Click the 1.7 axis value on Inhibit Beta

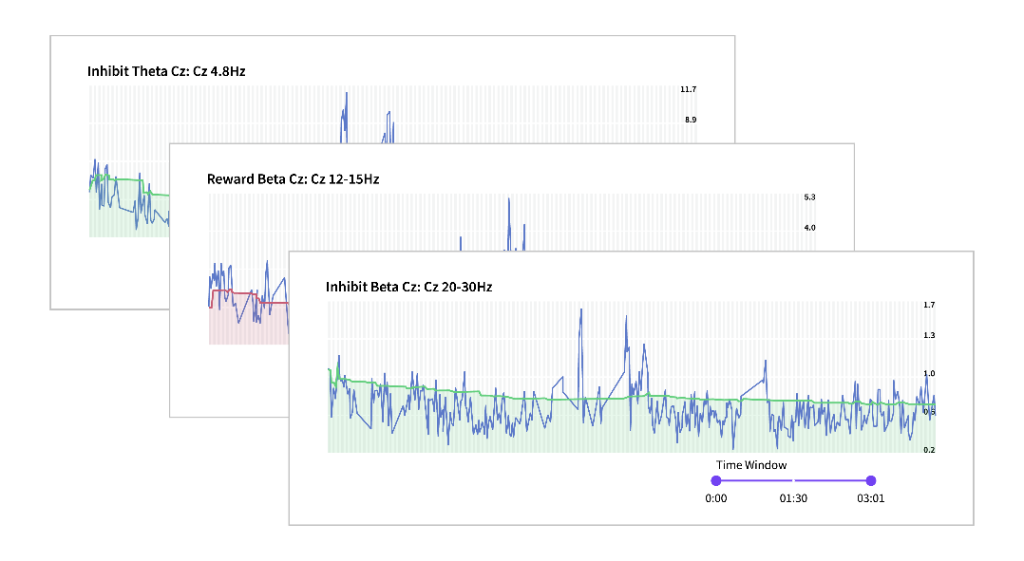tap(929, 305)
